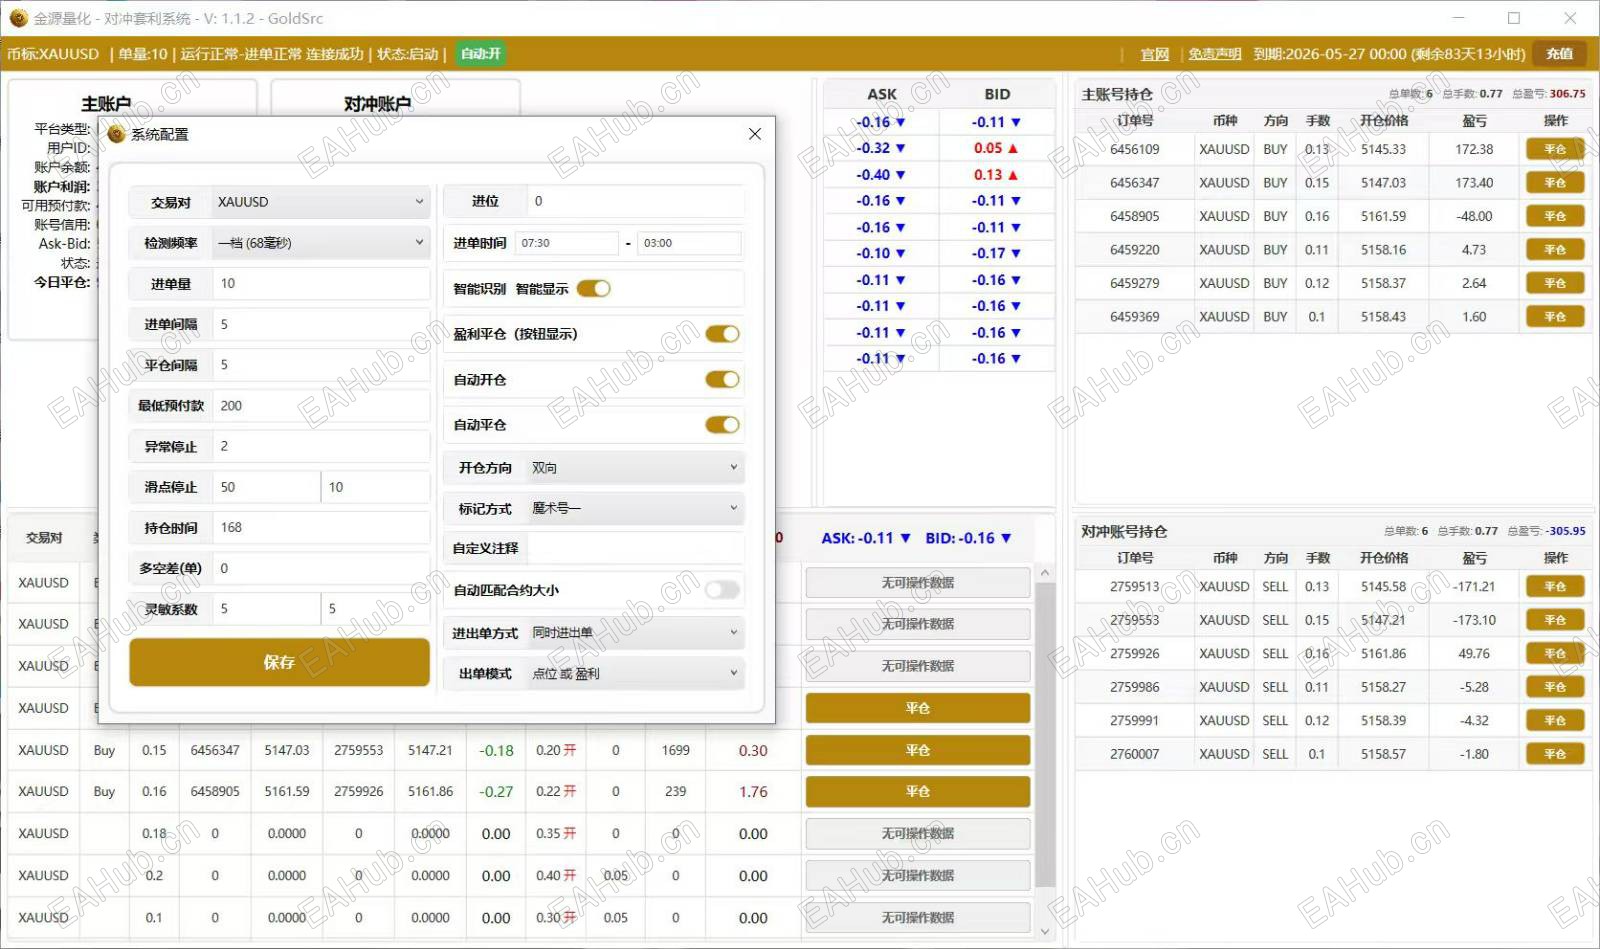Click the -171.21 profit value for order 2759513

pyautogui.click(x=1474, y=587)
